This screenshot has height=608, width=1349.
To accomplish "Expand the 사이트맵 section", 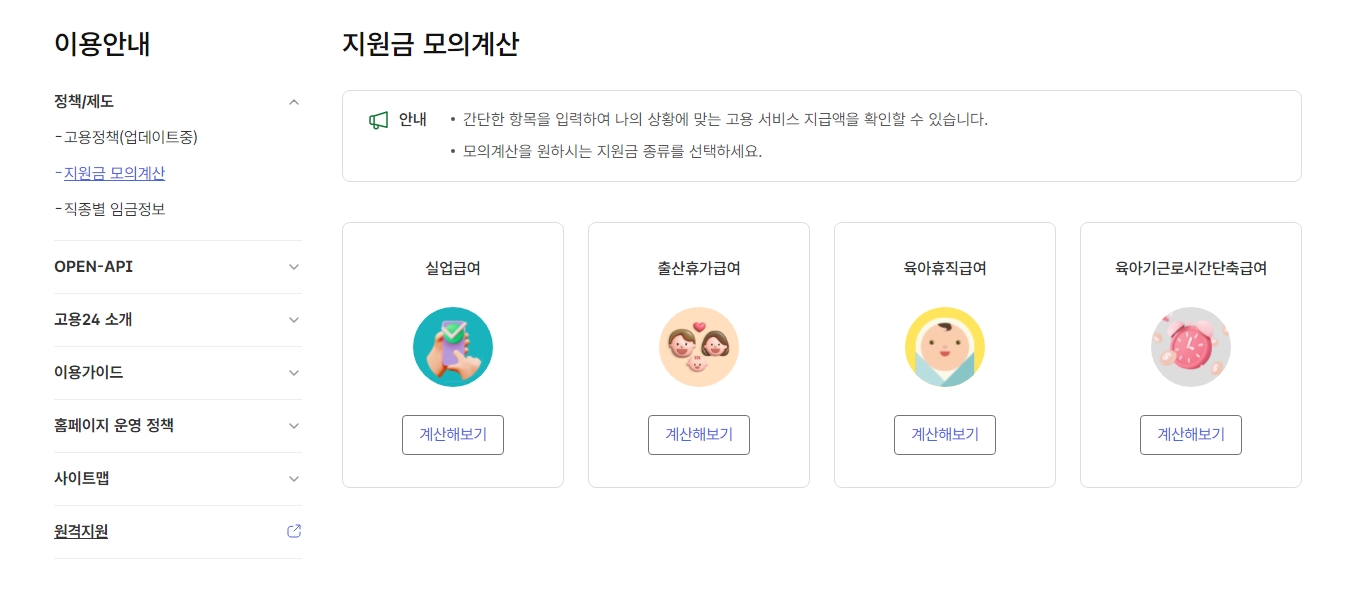I will tap(293, 478).
